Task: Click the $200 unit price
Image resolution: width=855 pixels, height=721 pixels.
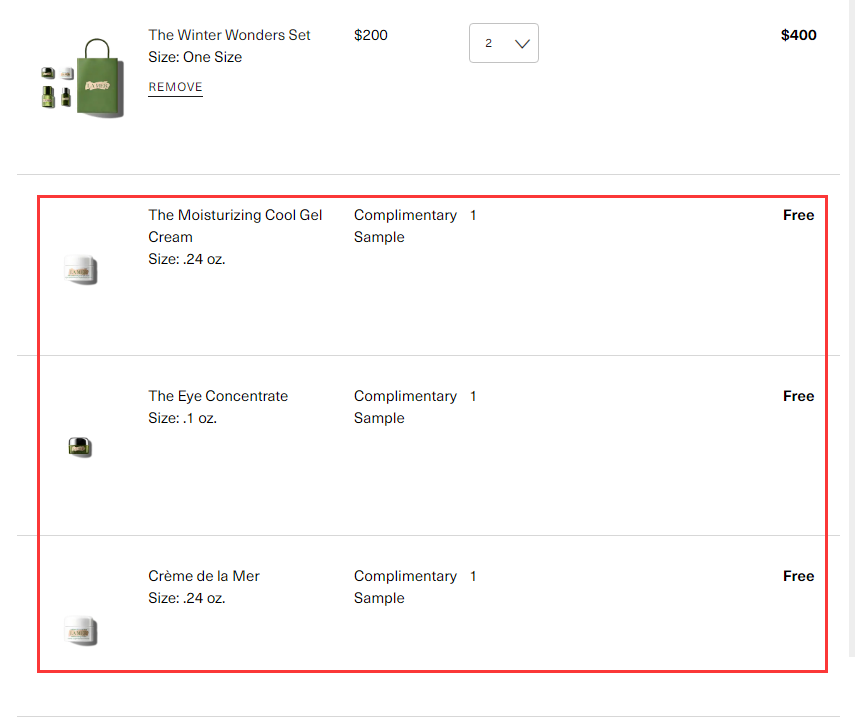Action: tap(370, 35)
